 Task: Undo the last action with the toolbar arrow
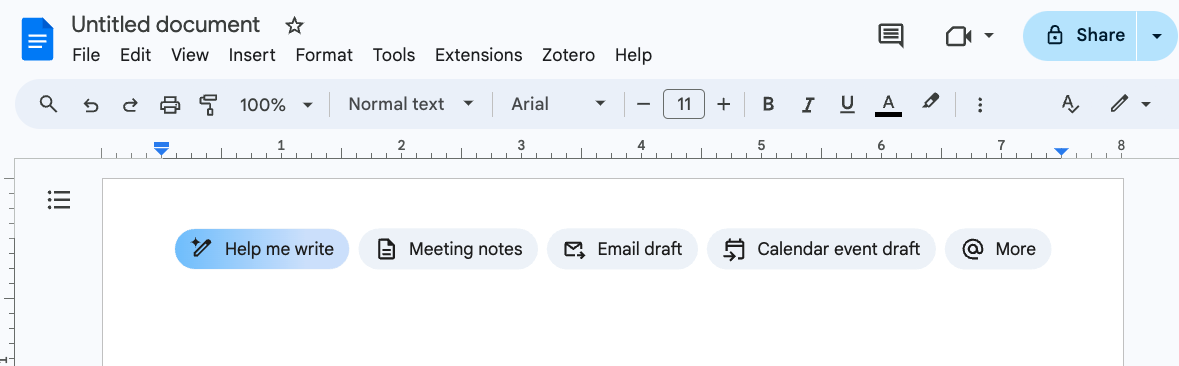[x=90, y=105]
